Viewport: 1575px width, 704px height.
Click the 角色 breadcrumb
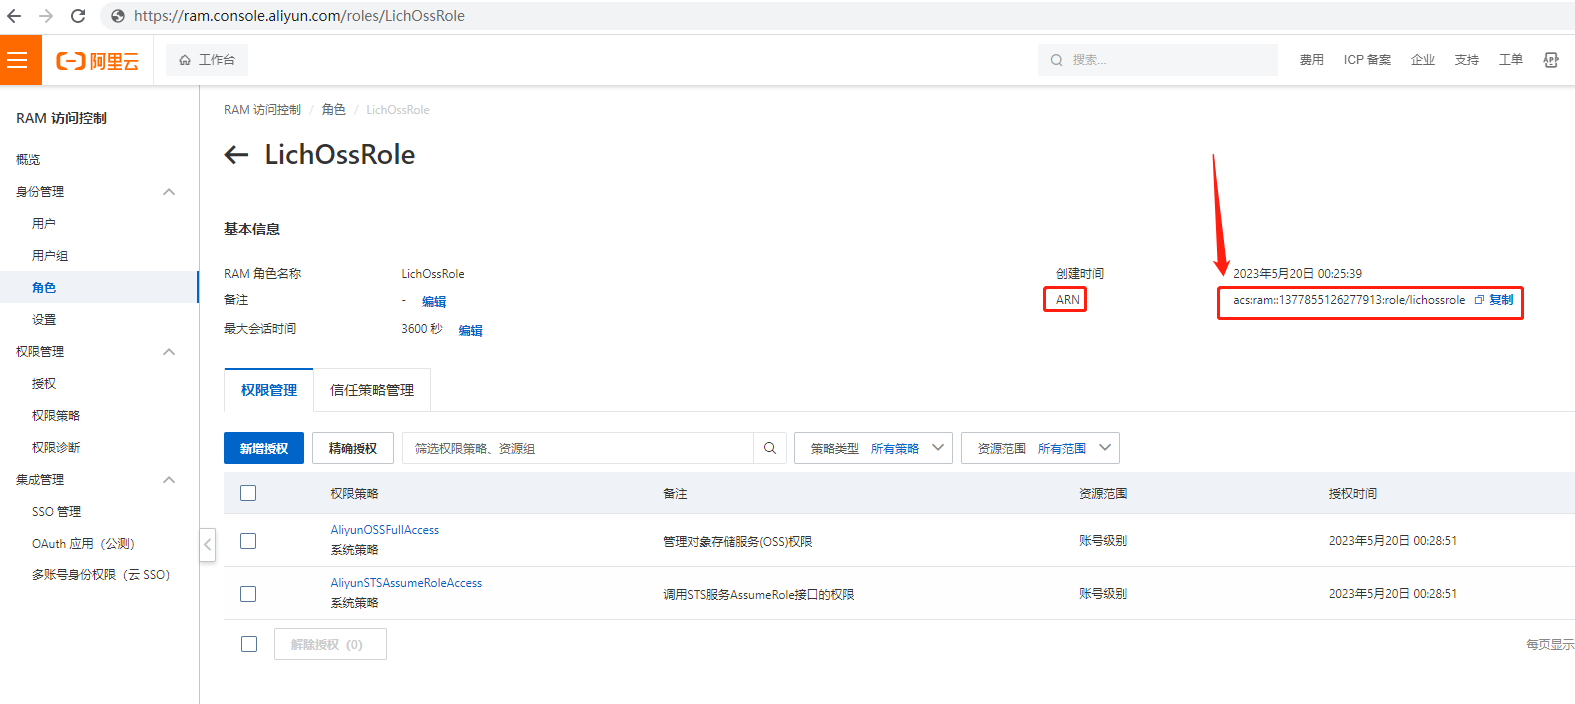(x=334, y=110)
